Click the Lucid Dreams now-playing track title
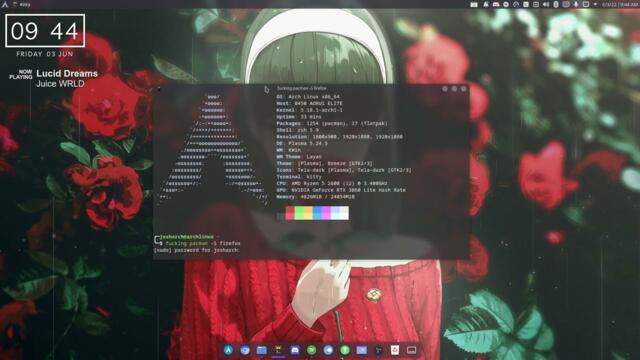The height and width of the screenshot is (360, 640). coord(67,73)
